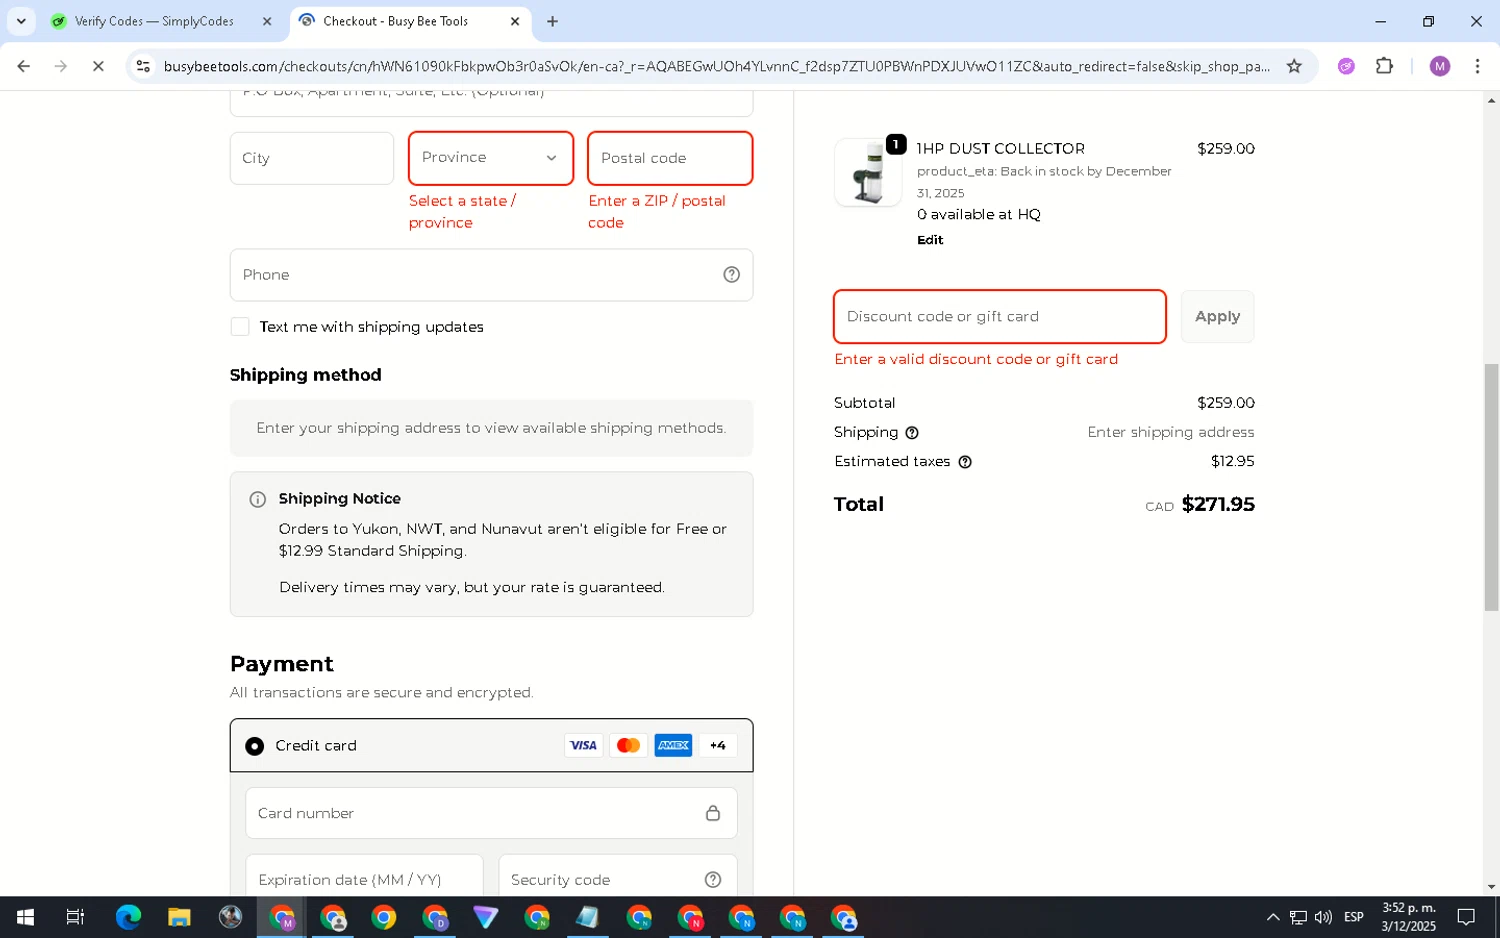Viewport: 1500px width, 938px height.
Task: Open the Province dropdown
Action: click(x=491, y=158)
